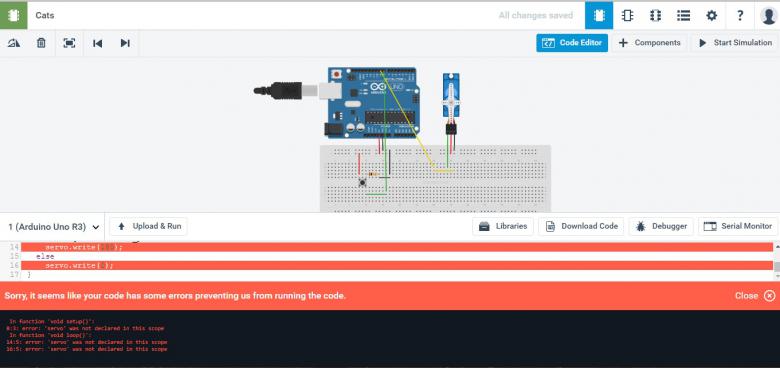The height and width of the screenshot is (368, 780).
Task: Switch to schematic view icon
Action: pyautogui.click(x=627, y=15)
